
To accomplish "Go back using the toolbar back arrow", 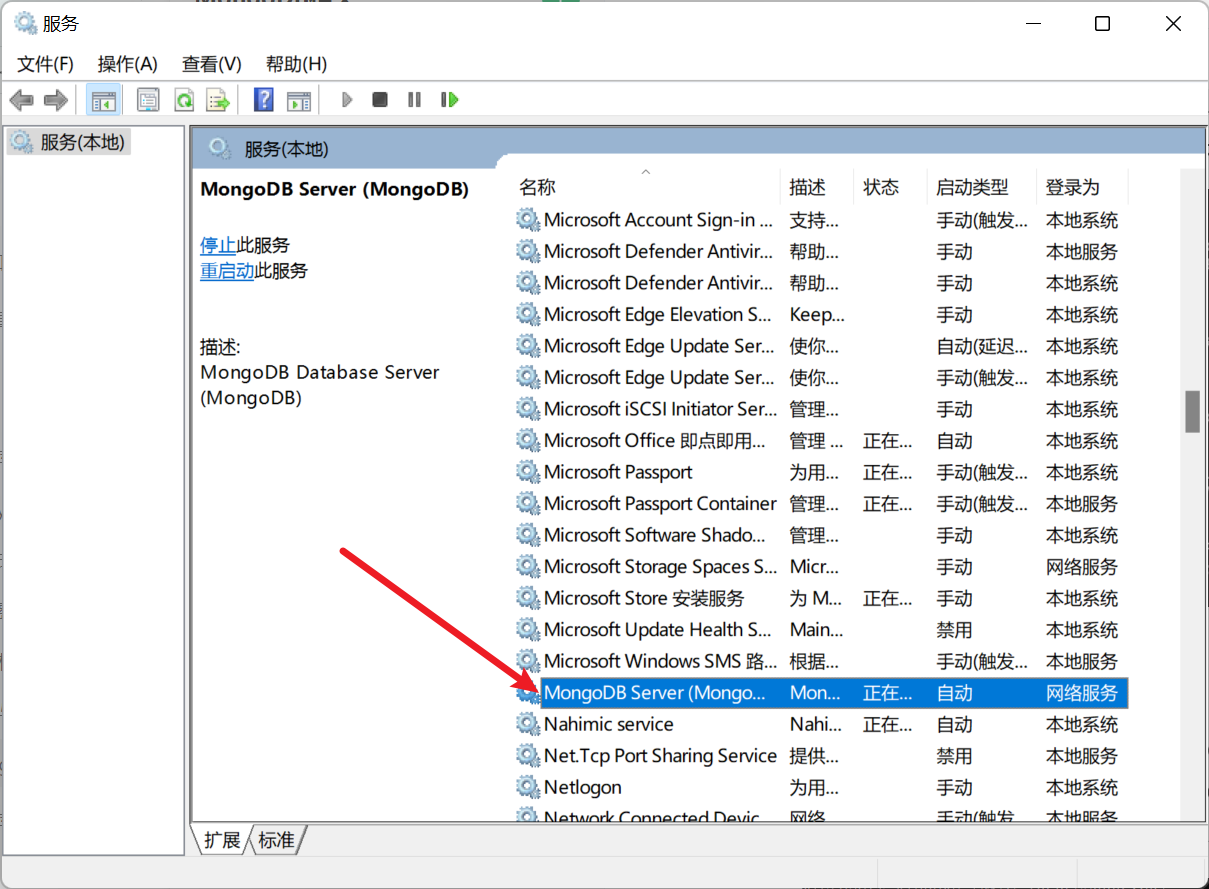I will [22, 100].
